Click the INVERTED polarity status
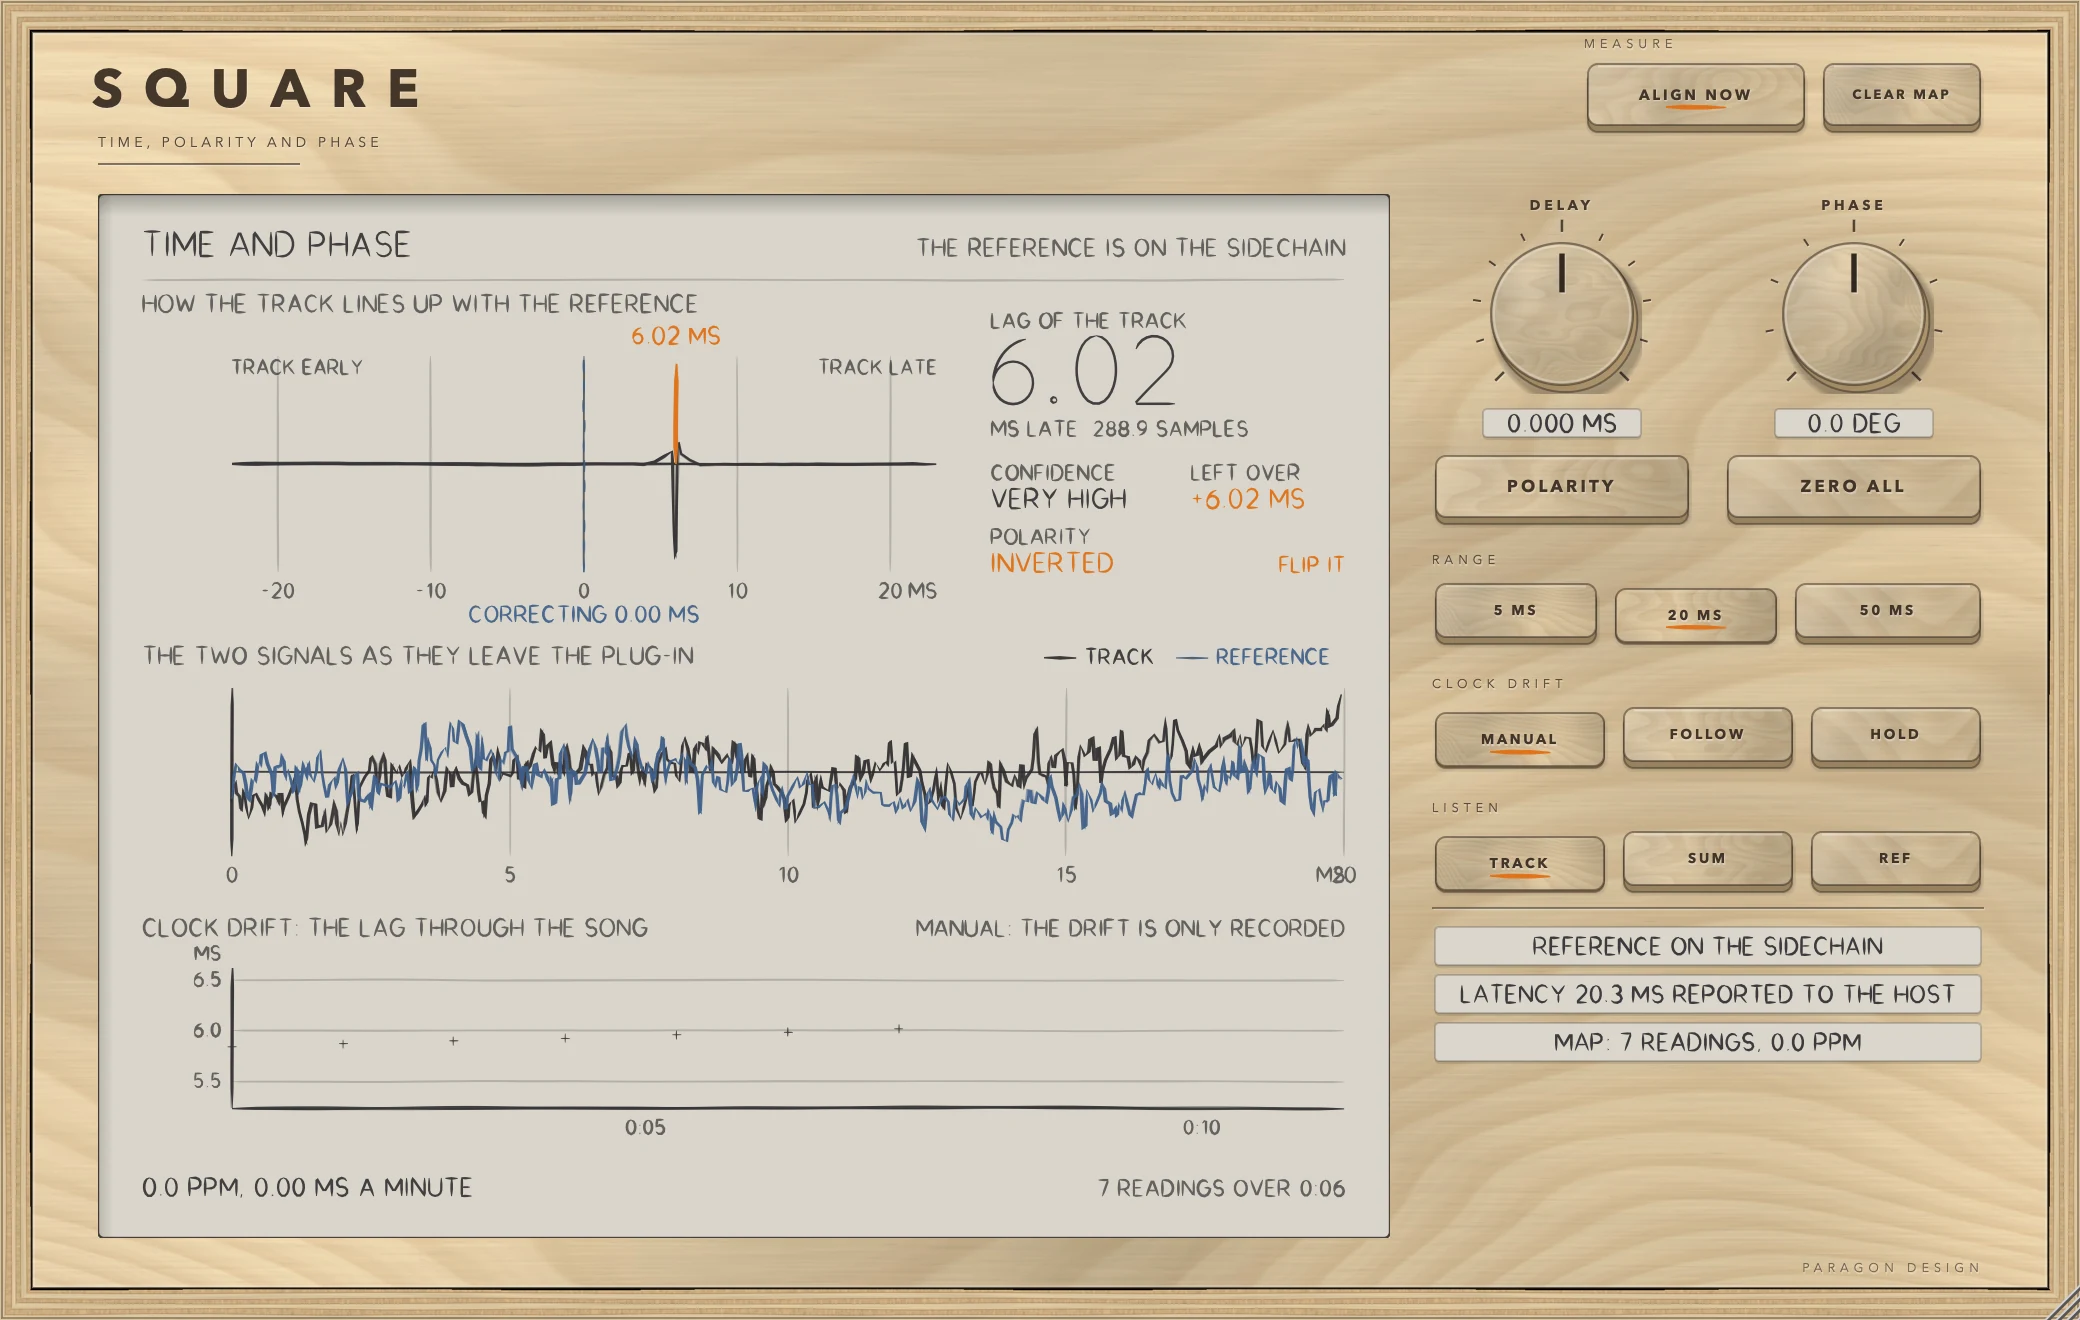The image size is (2080, 1320). (x=1052, y=563)
